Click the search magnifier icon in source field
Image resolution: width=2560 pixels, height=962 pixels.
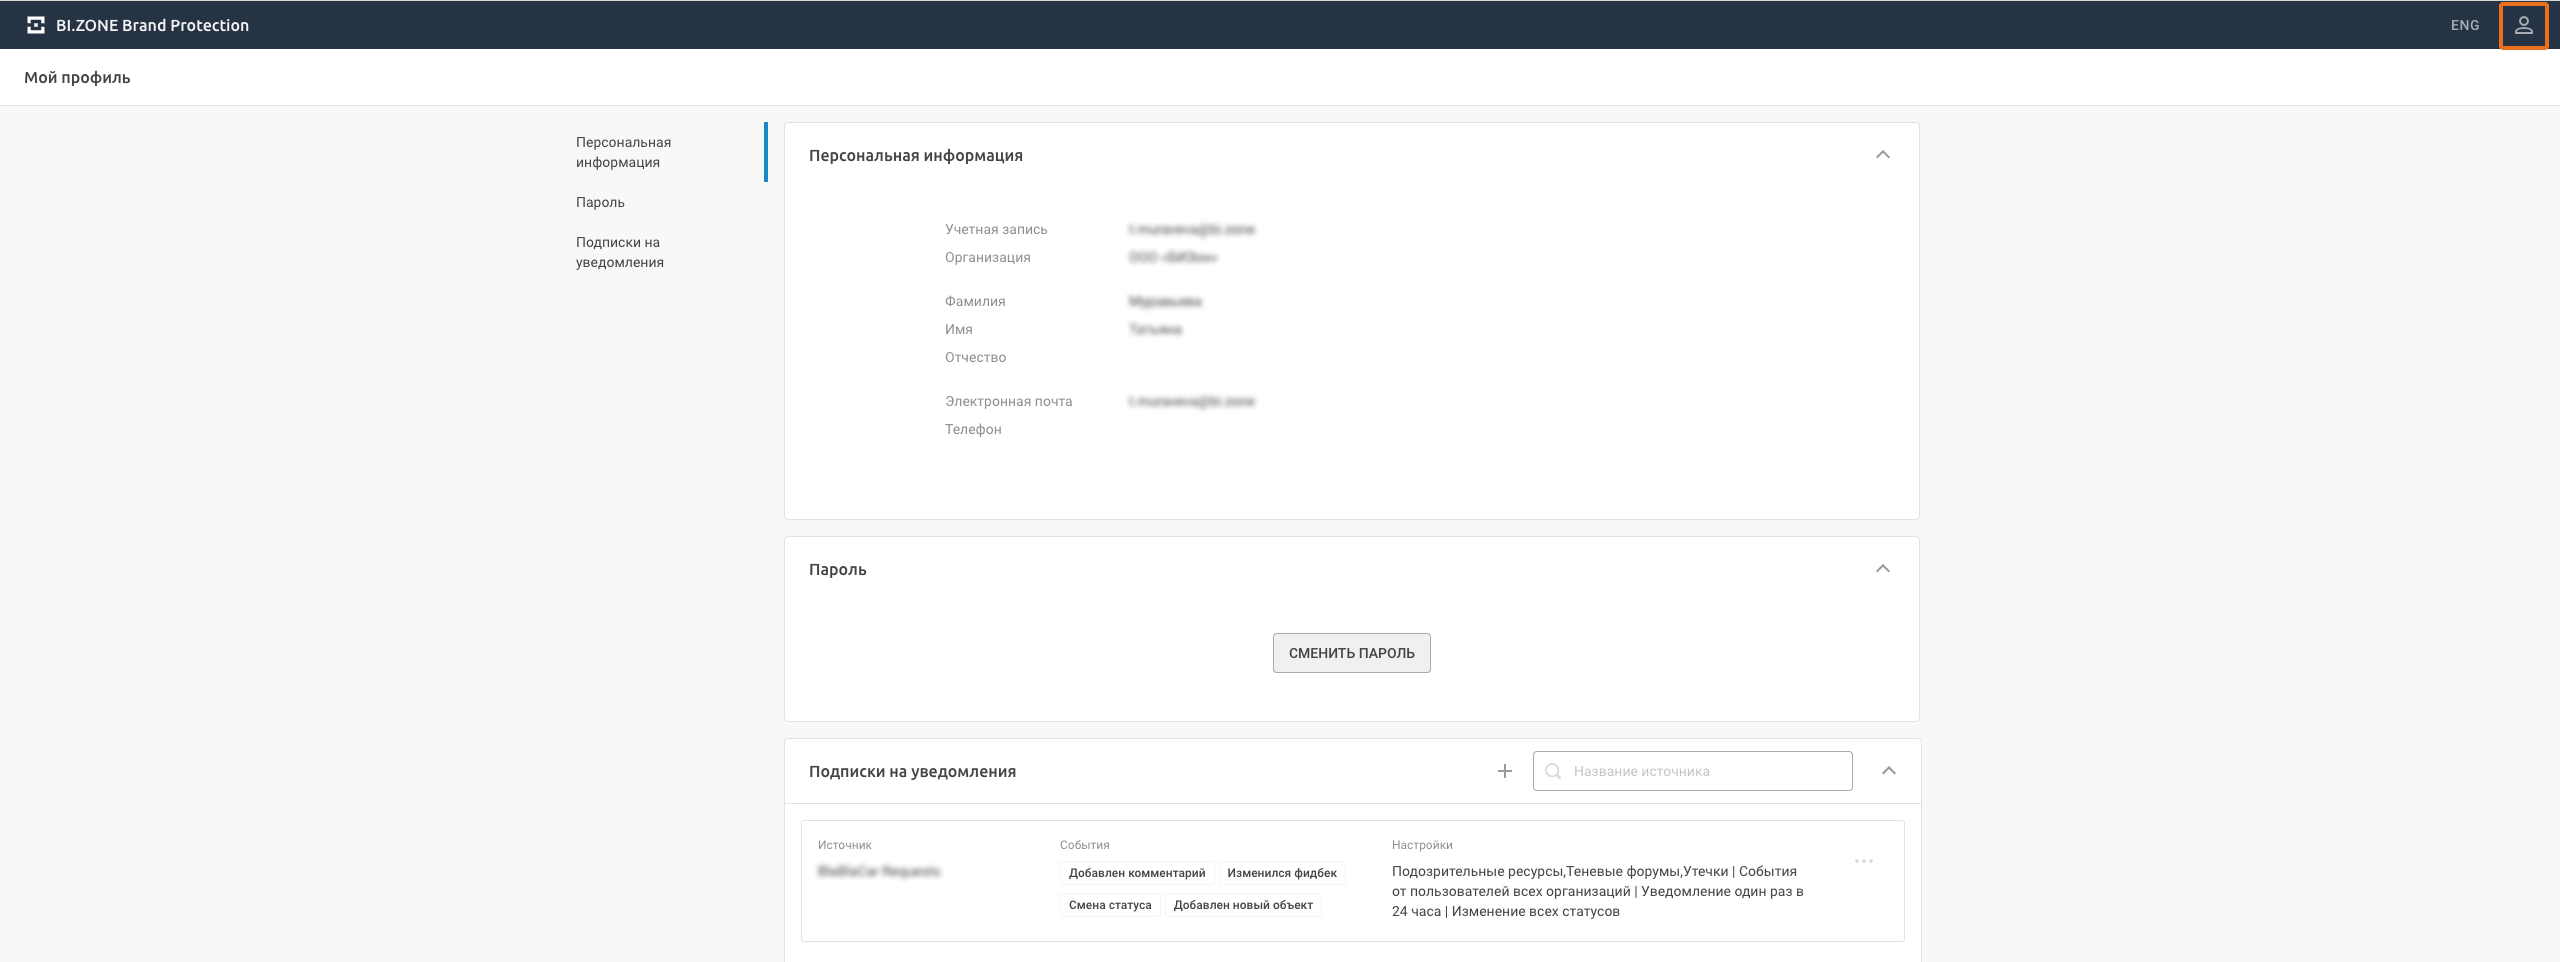coord(1553,771)
